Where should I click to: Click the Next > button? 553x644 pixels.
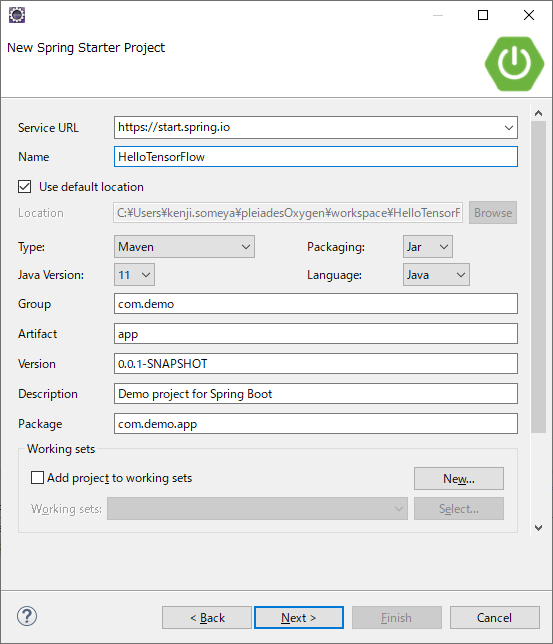tap(299, 618)
